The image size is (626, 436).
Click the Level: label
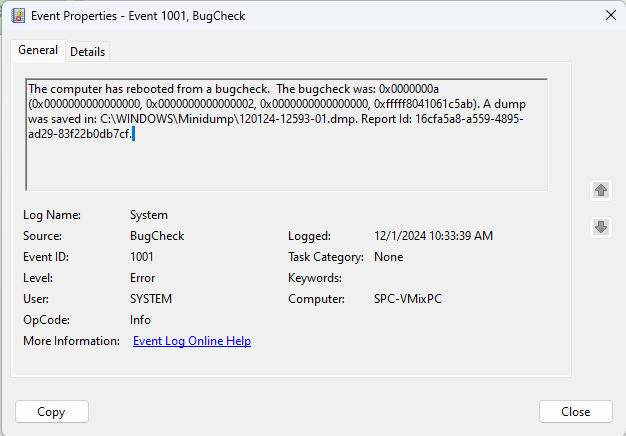(38, 278)
